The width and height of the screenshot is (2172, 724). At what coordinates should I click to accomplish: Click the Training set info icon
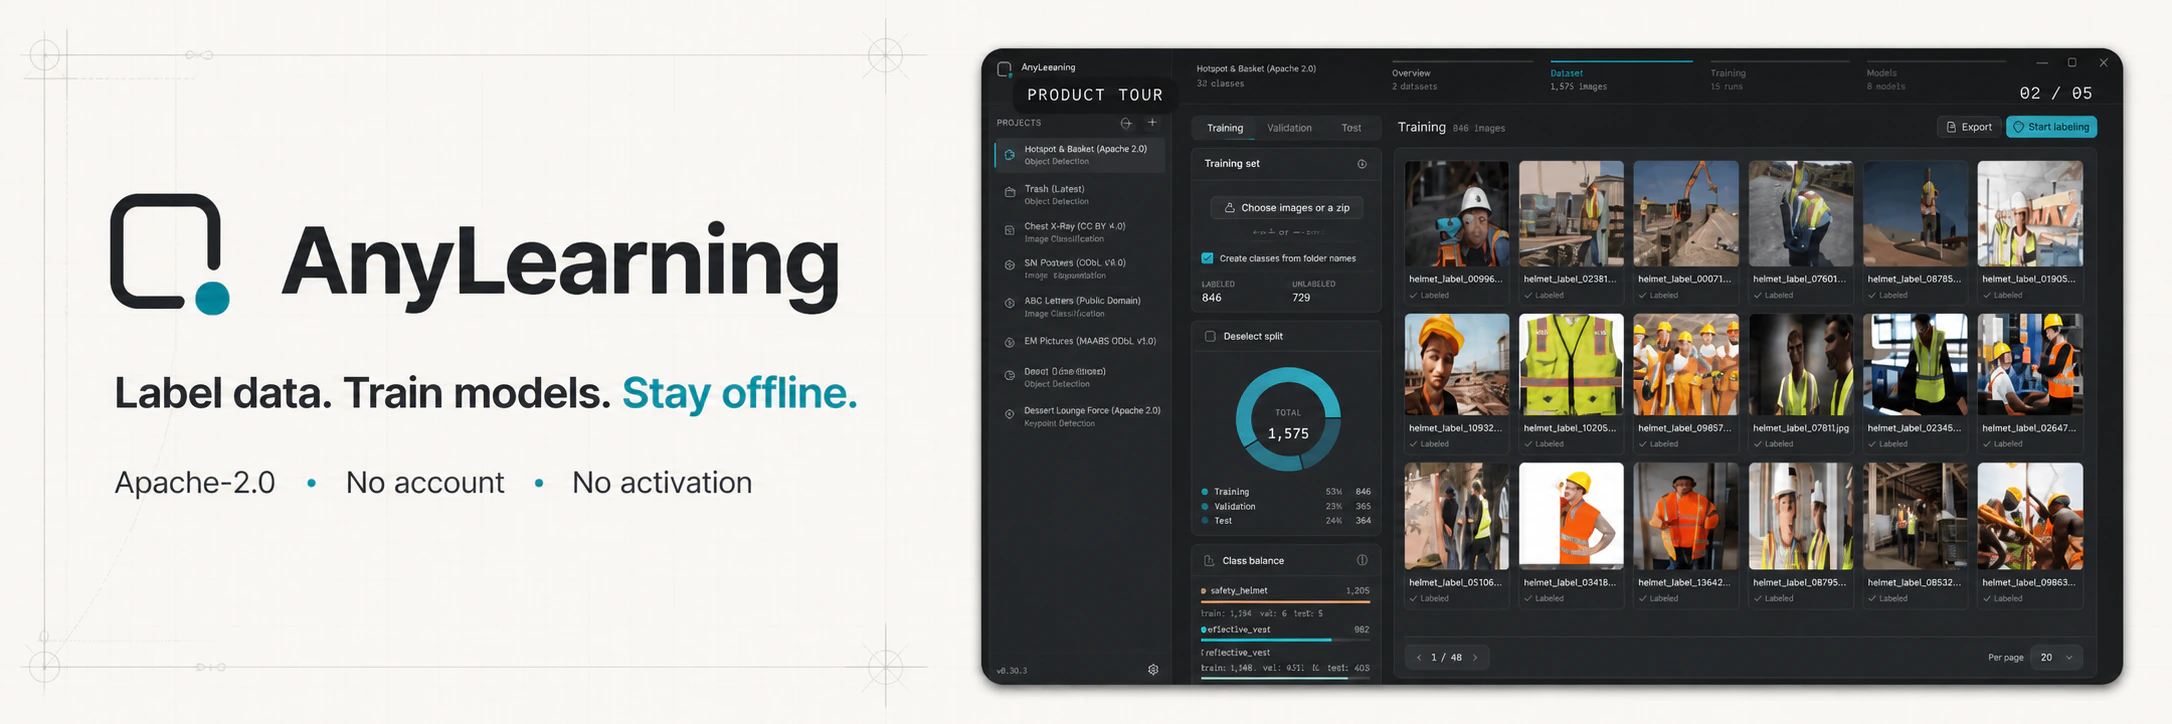tap(1361, 164)
